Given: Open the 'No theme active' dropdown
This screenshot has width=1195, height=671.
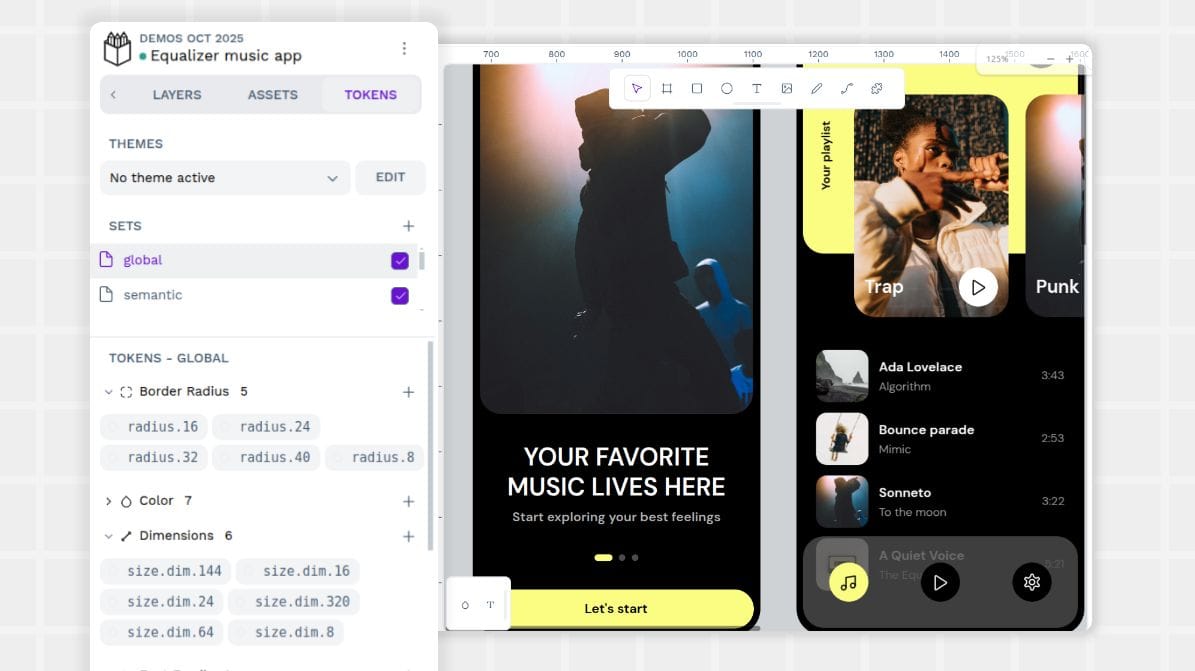Looking at the screenshot, I should click(x=224, y=177).
